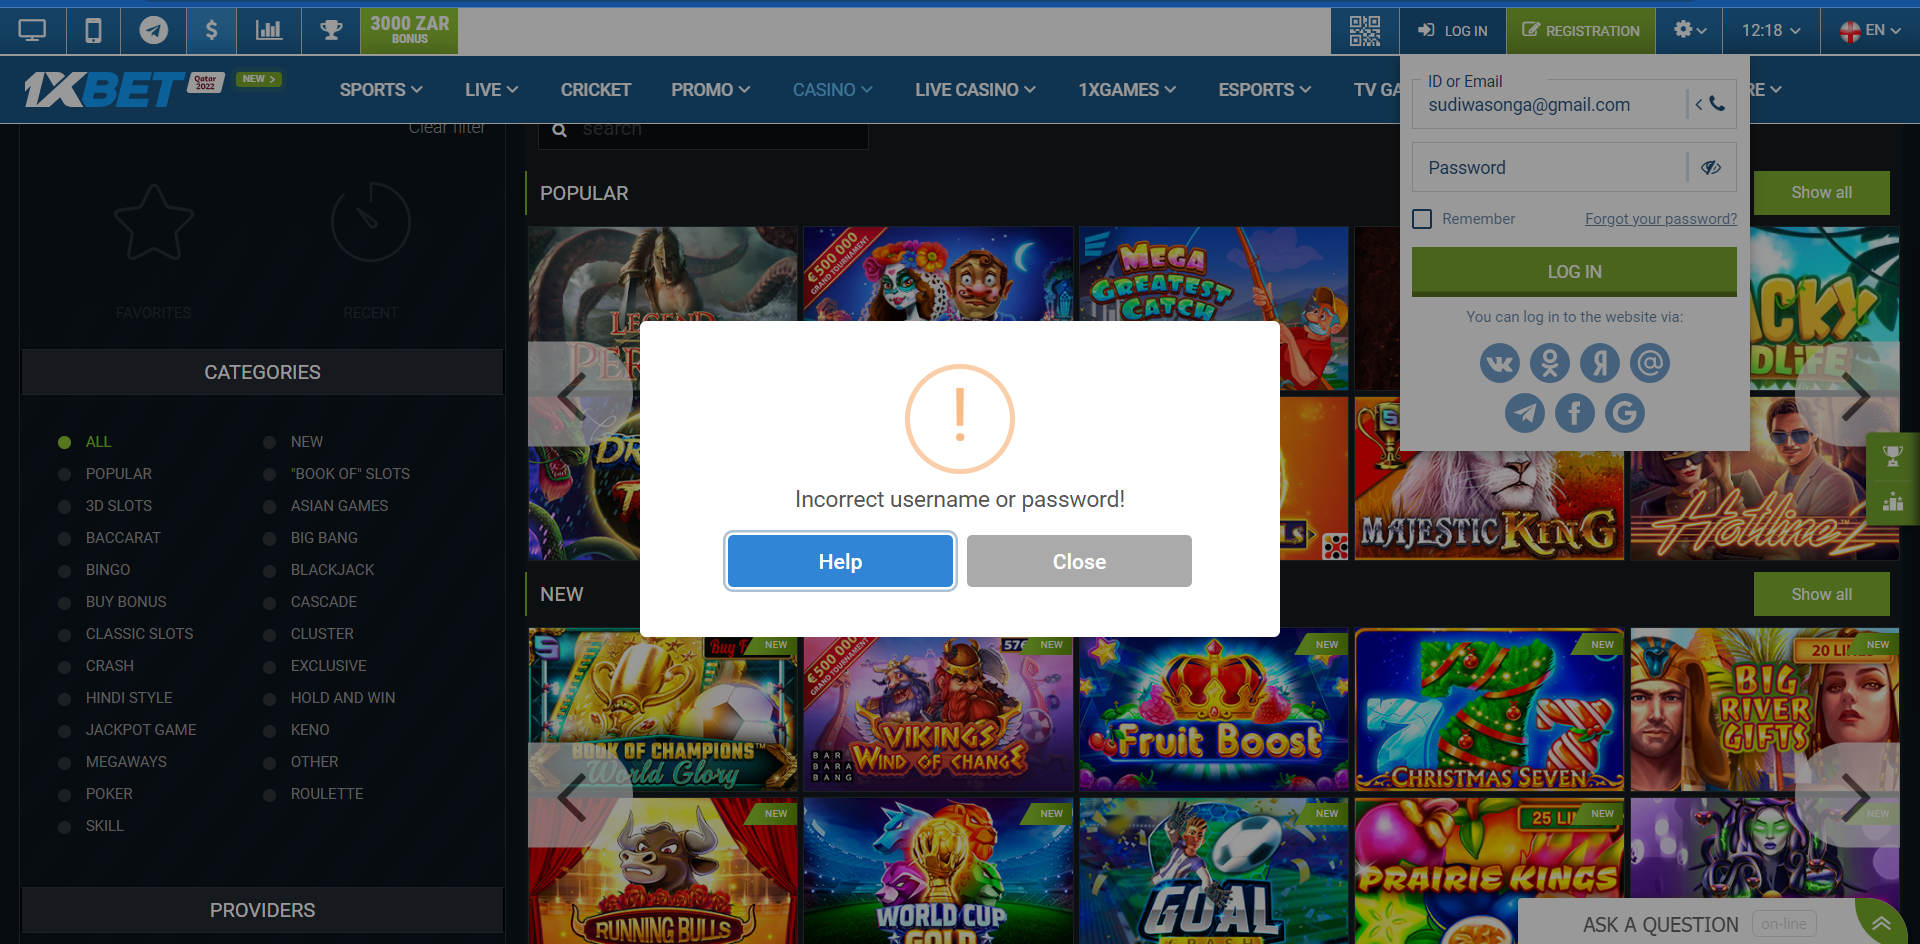Image resolution: width=1920 pixels, height=944 pixels.
Task: Check the Remember checkbox
Action: (1422, 219)
